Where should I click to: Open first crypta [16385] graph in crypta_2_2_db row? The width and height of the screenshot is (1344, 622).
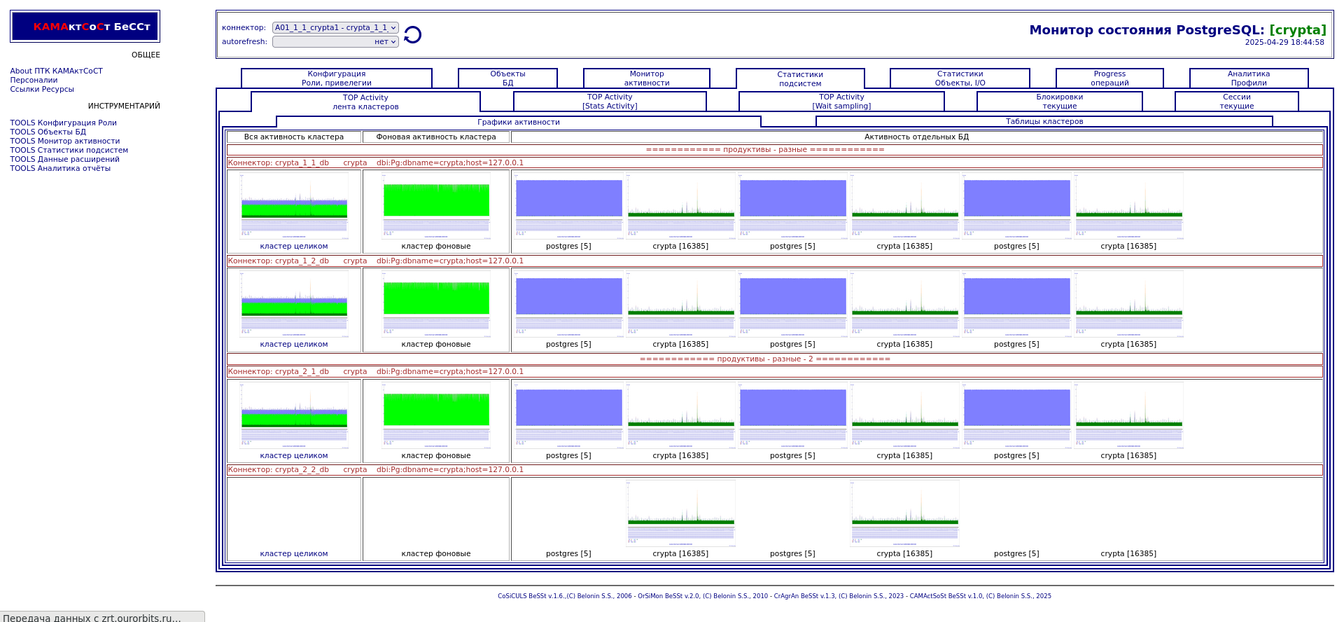pyautogui.click(x=680, y=513)
